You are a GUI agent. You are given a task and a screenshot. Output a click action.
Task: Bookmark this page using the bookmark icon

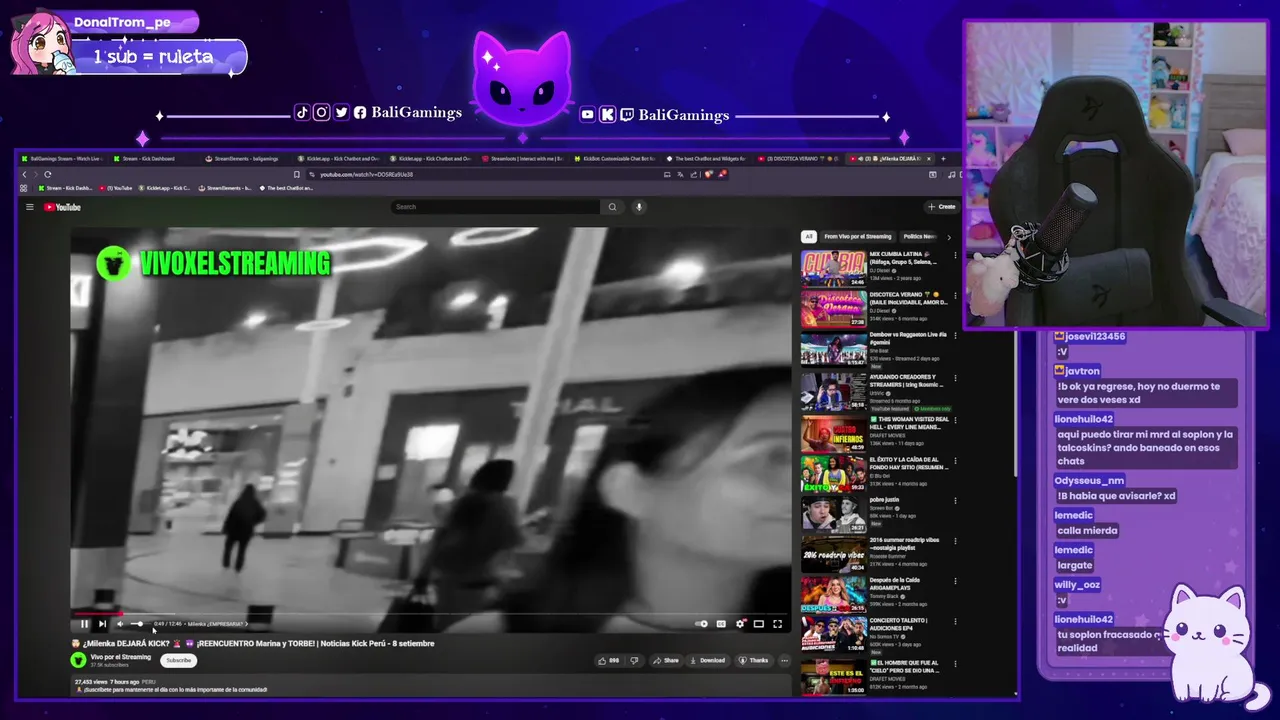pyautogui.click(x=296, y=174)
